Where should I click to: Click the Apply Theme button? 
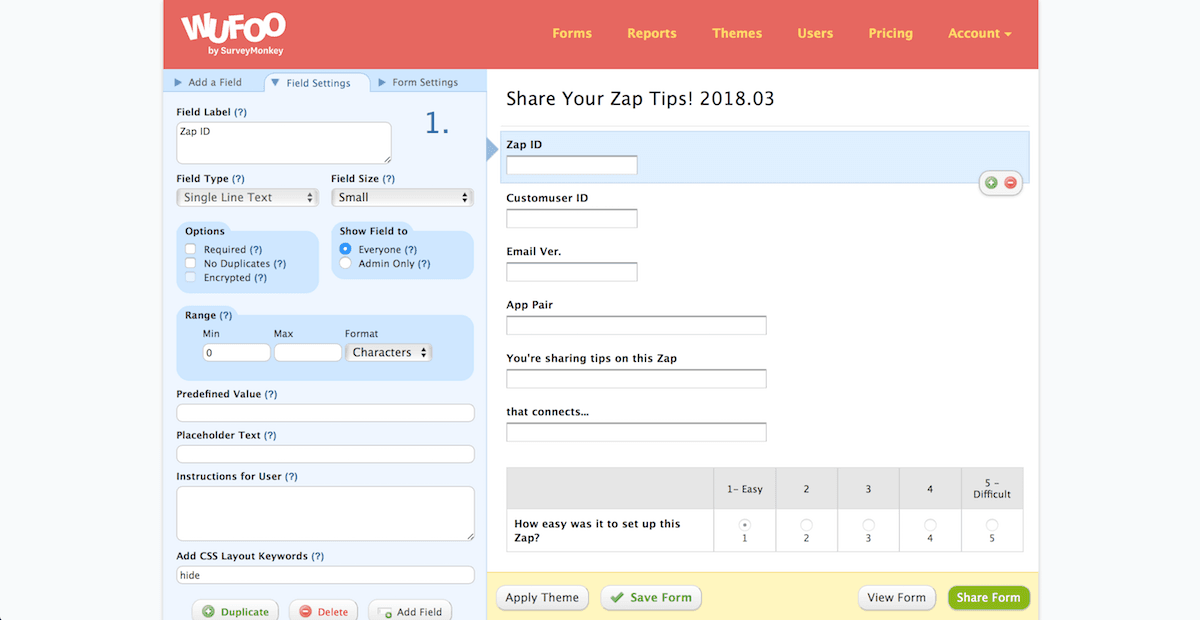pos(542,598)
